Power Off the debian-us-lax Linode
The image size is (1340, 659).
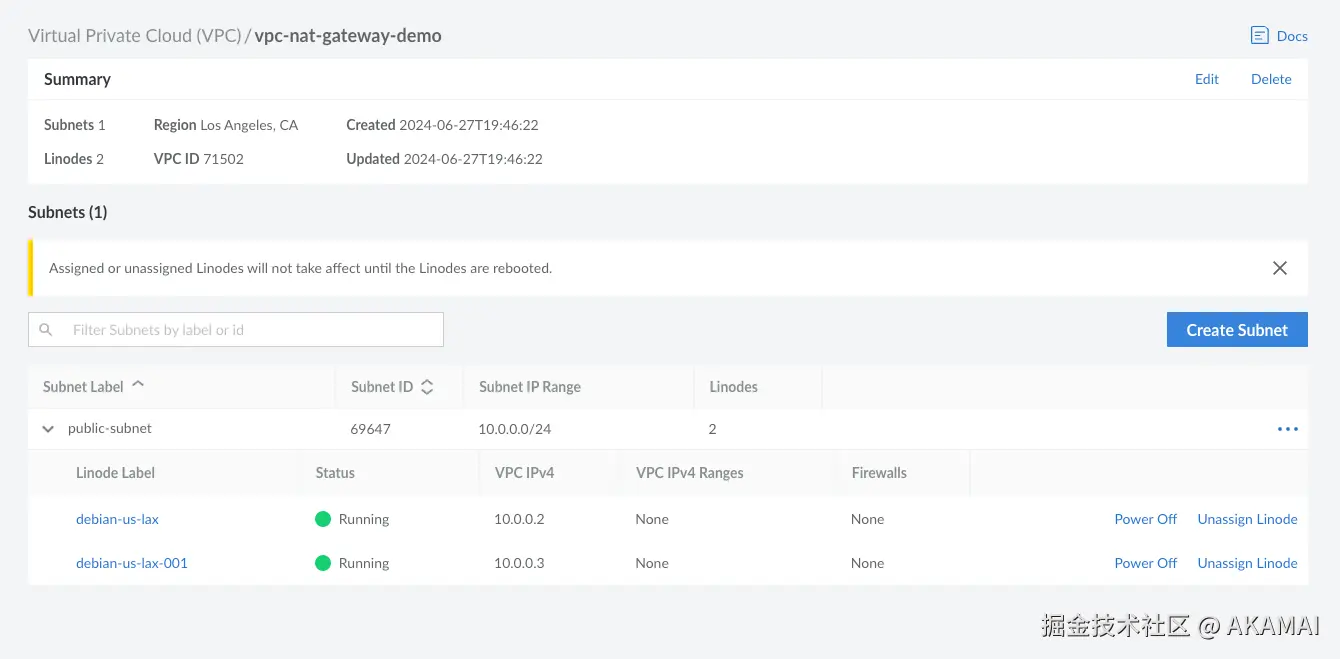click(x=1145, y=519)
